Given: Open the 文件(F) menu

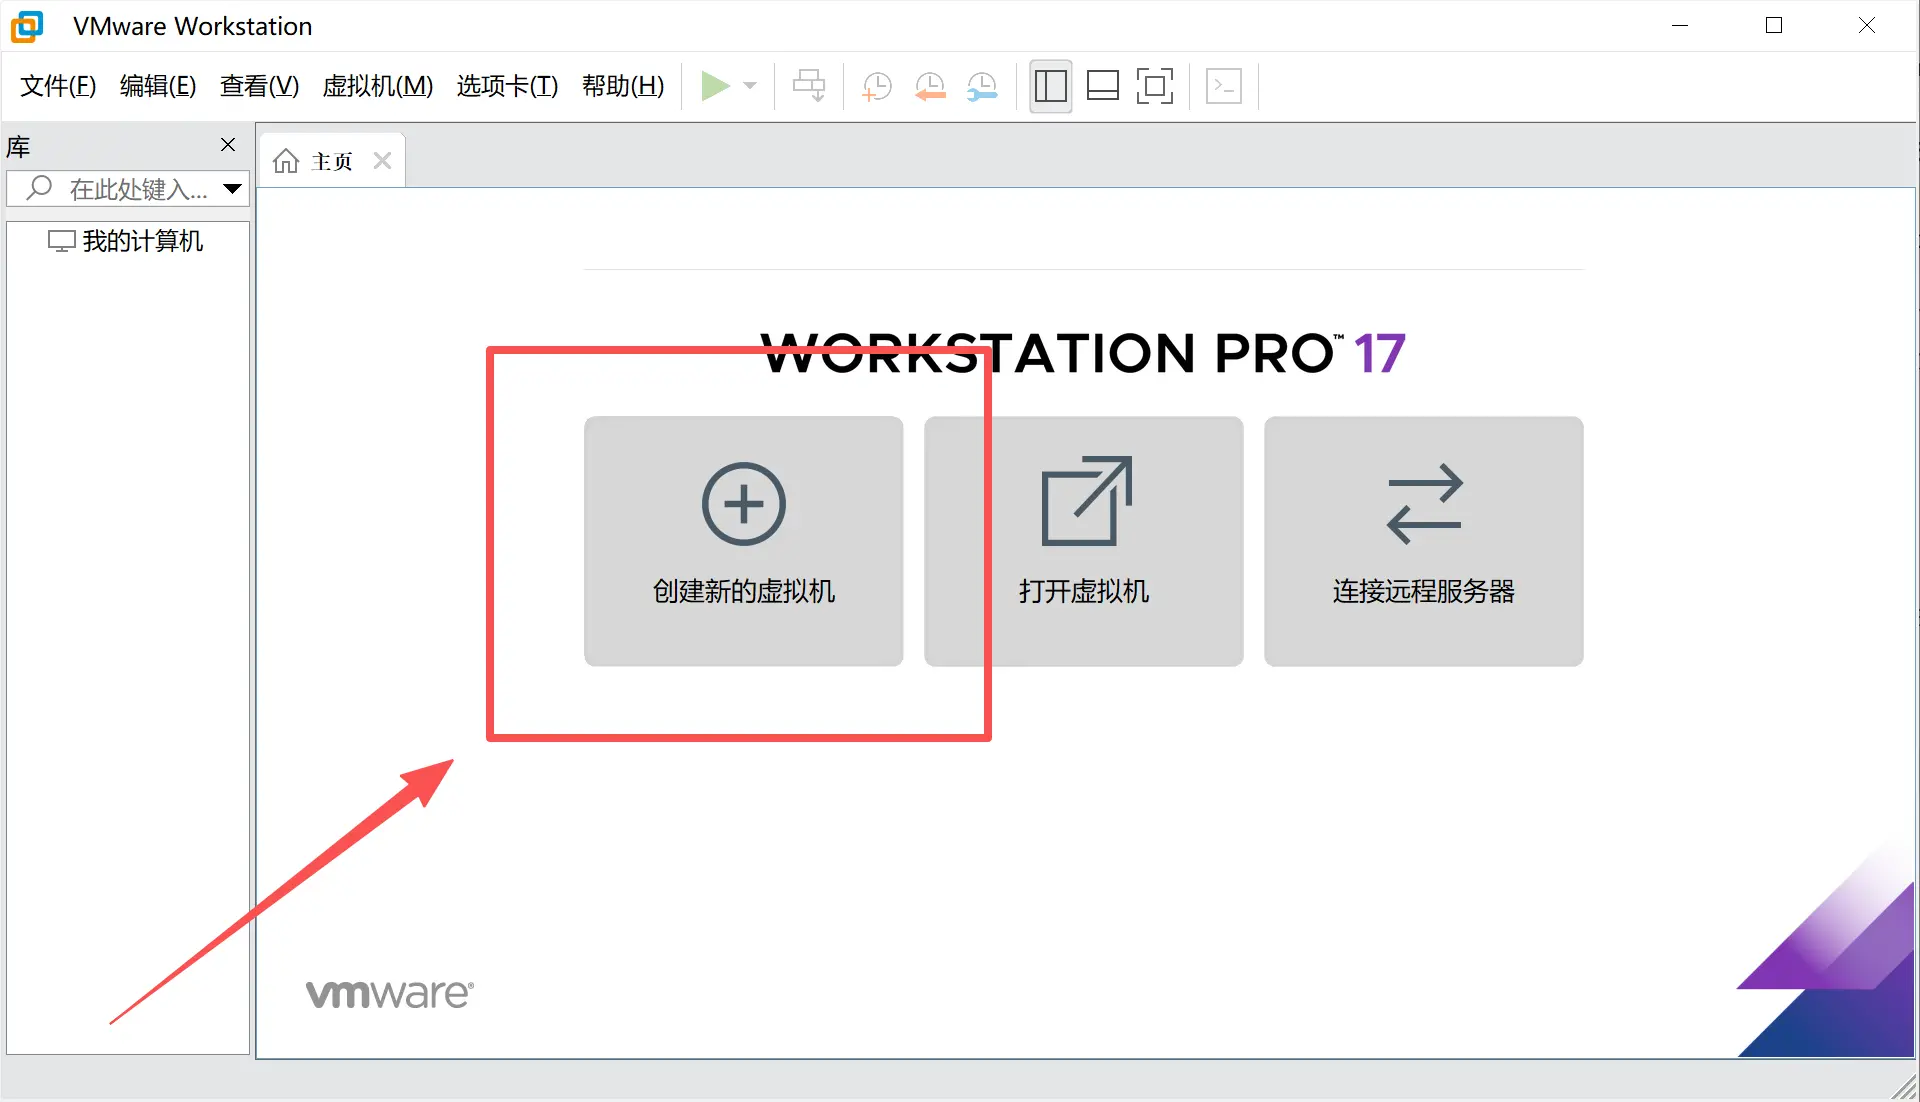Looking at the screenshot, I should coord(58,86).
